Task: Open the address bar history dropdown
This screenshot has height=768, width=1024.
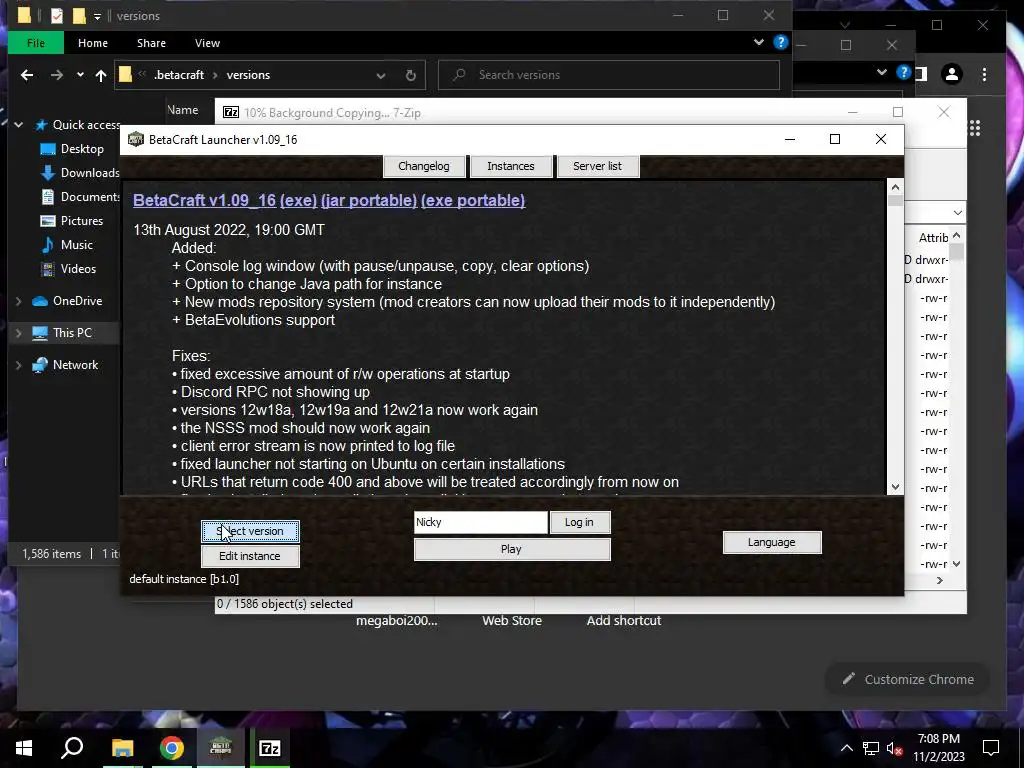Action: [381, 76]
